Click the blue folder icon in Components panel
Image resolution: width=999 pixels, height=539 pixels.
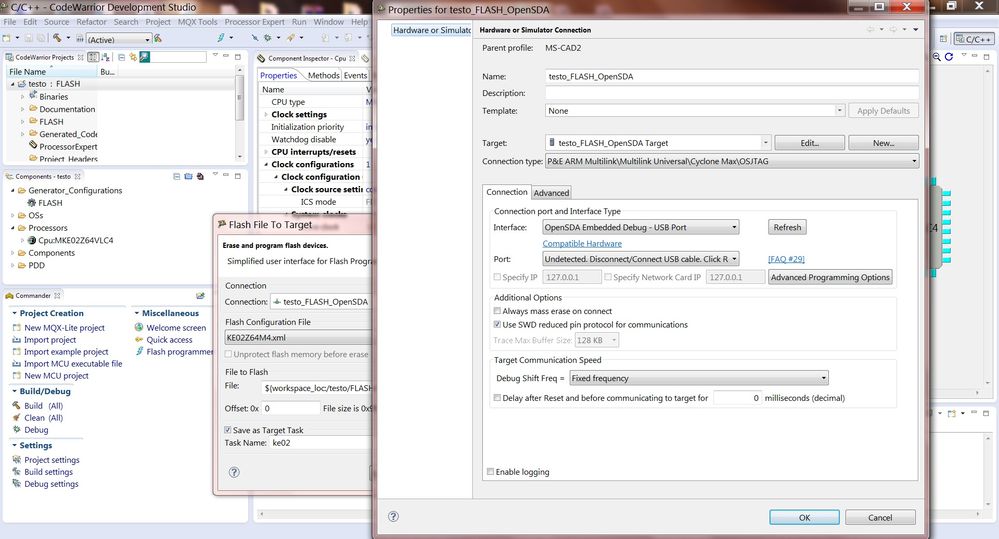[188, 176]
